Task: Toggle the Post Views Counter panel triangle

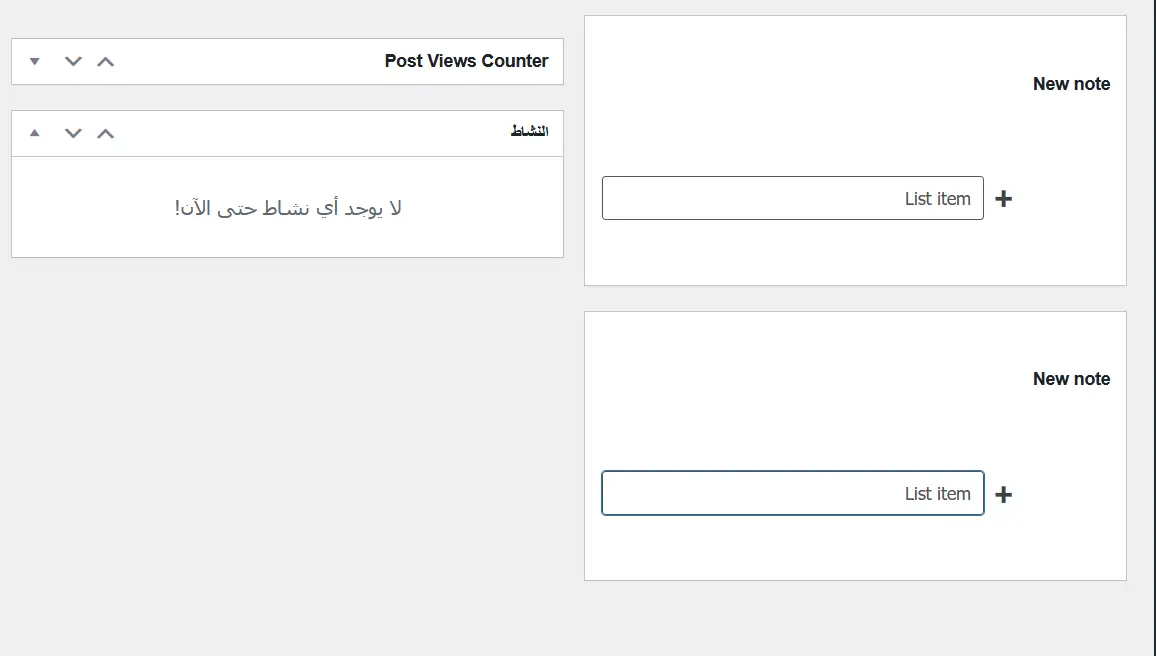Action: coord(35,61)
